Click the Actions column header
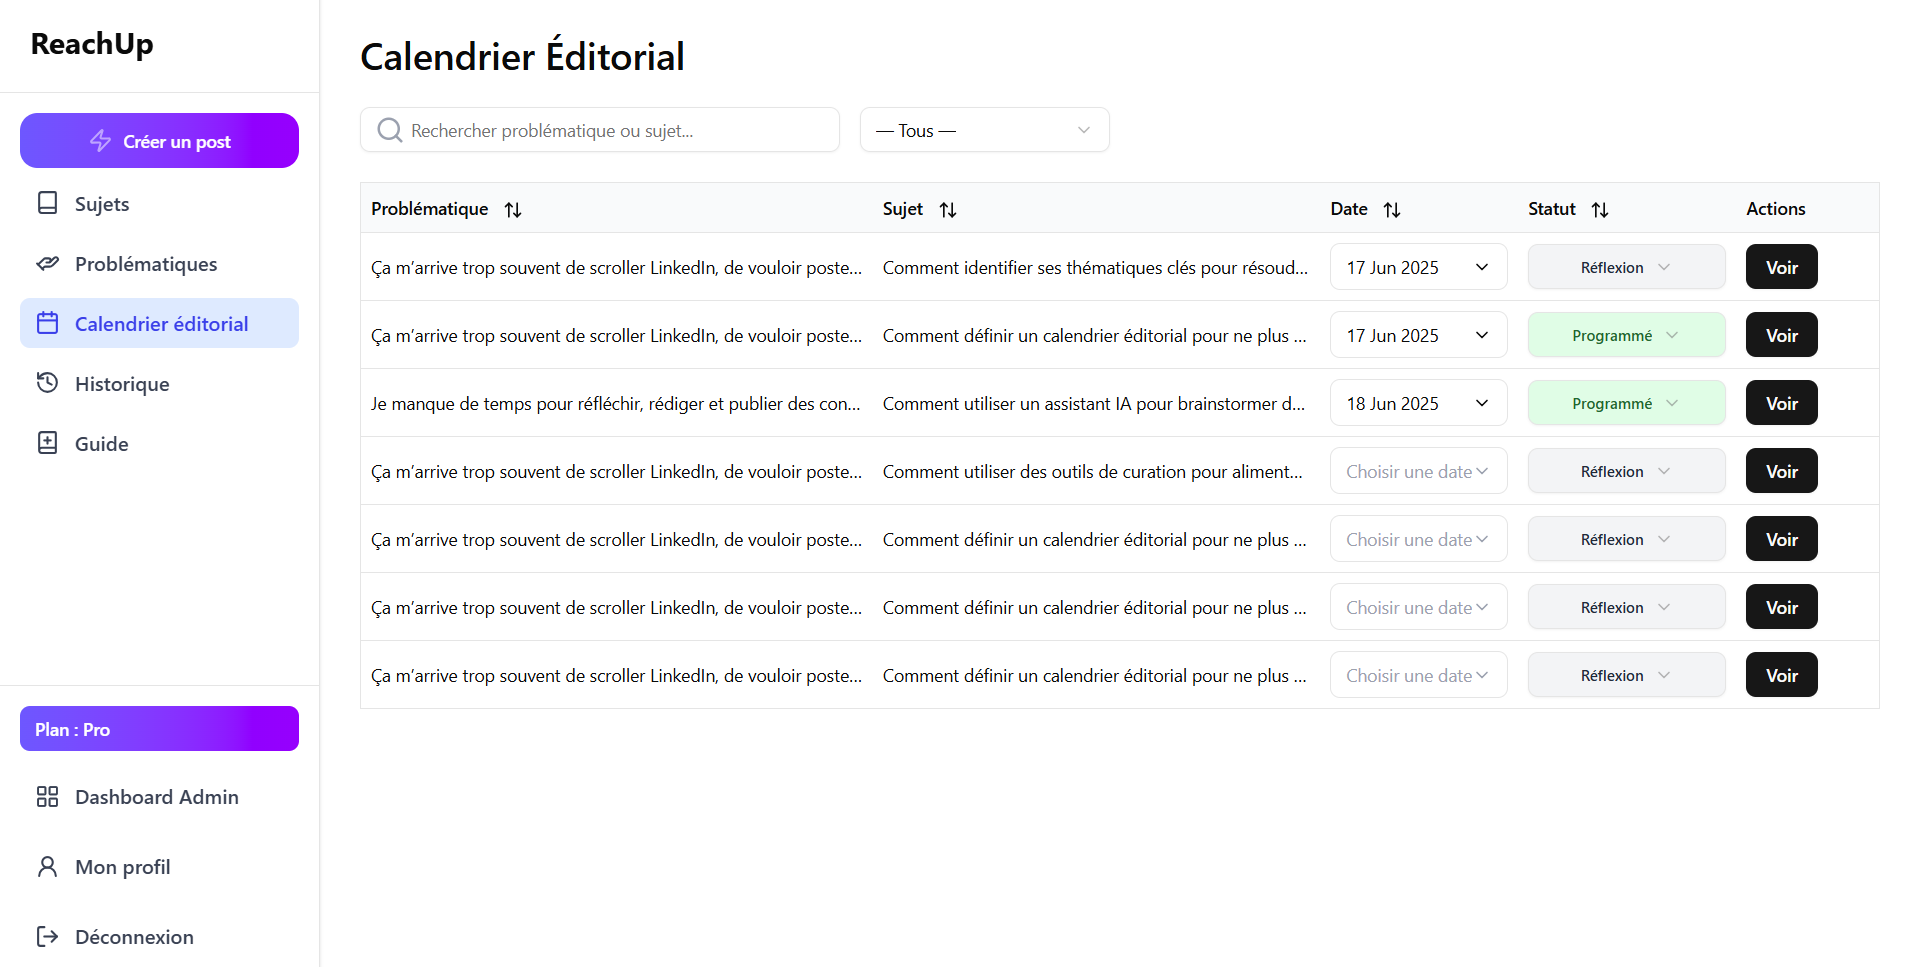 (1776, 209)
